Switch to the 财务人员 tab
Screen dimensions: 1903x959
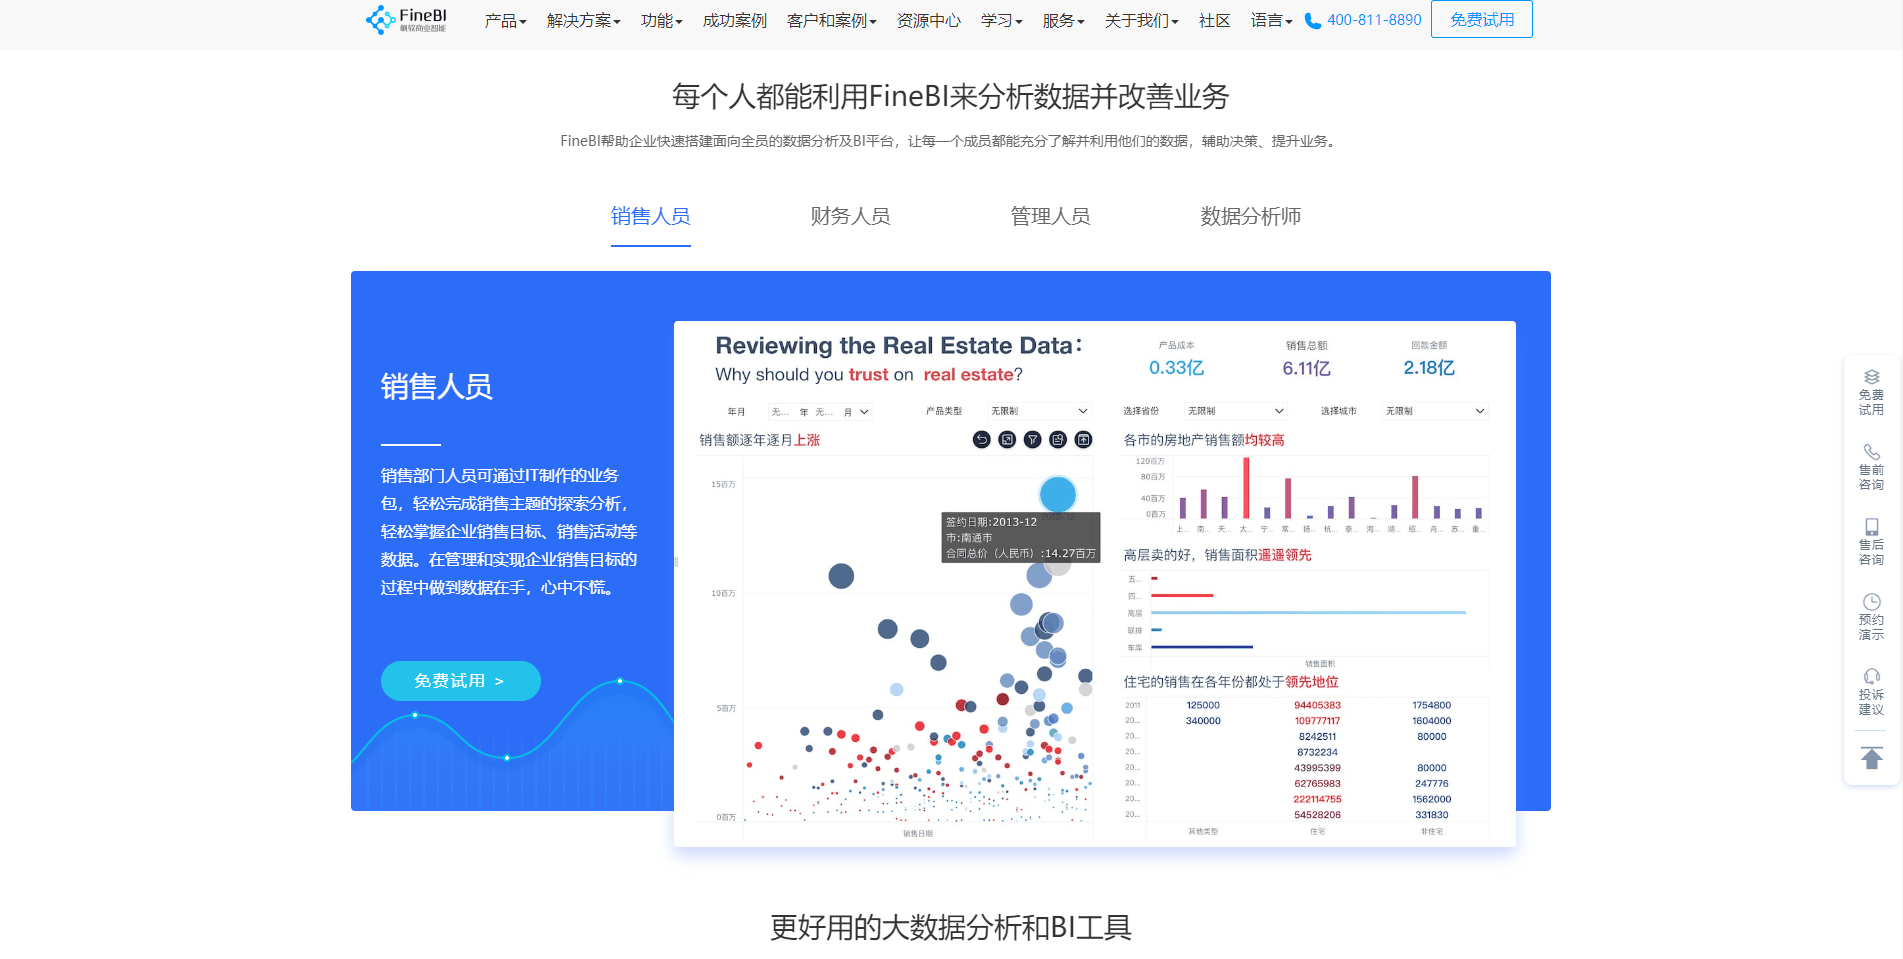(851, 216)
